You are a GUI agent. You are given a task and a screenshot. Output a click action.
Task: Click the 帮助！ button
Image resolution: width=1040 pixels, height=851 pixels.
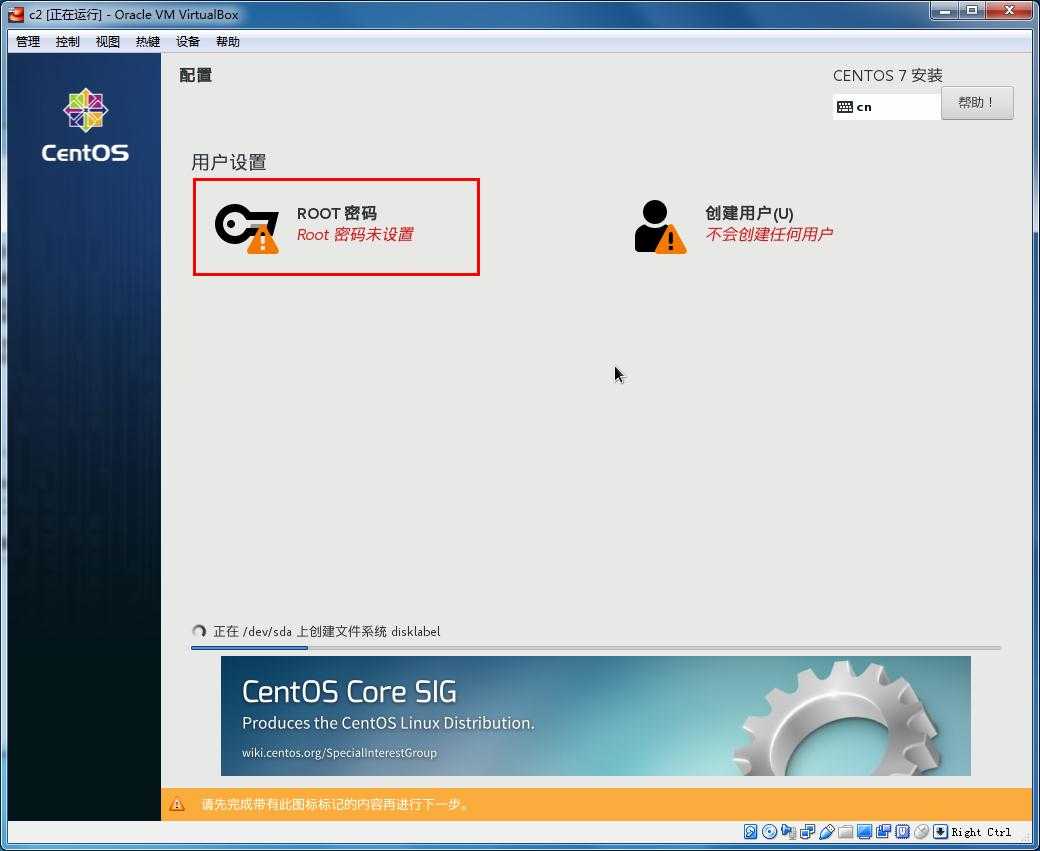click(977, 103)
